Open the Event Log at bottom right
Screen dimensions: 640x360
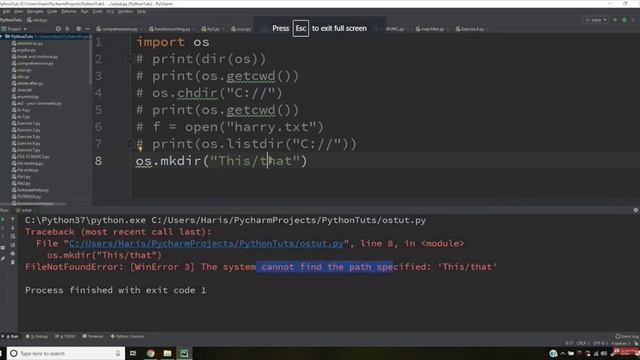click(x=627, y=336)
